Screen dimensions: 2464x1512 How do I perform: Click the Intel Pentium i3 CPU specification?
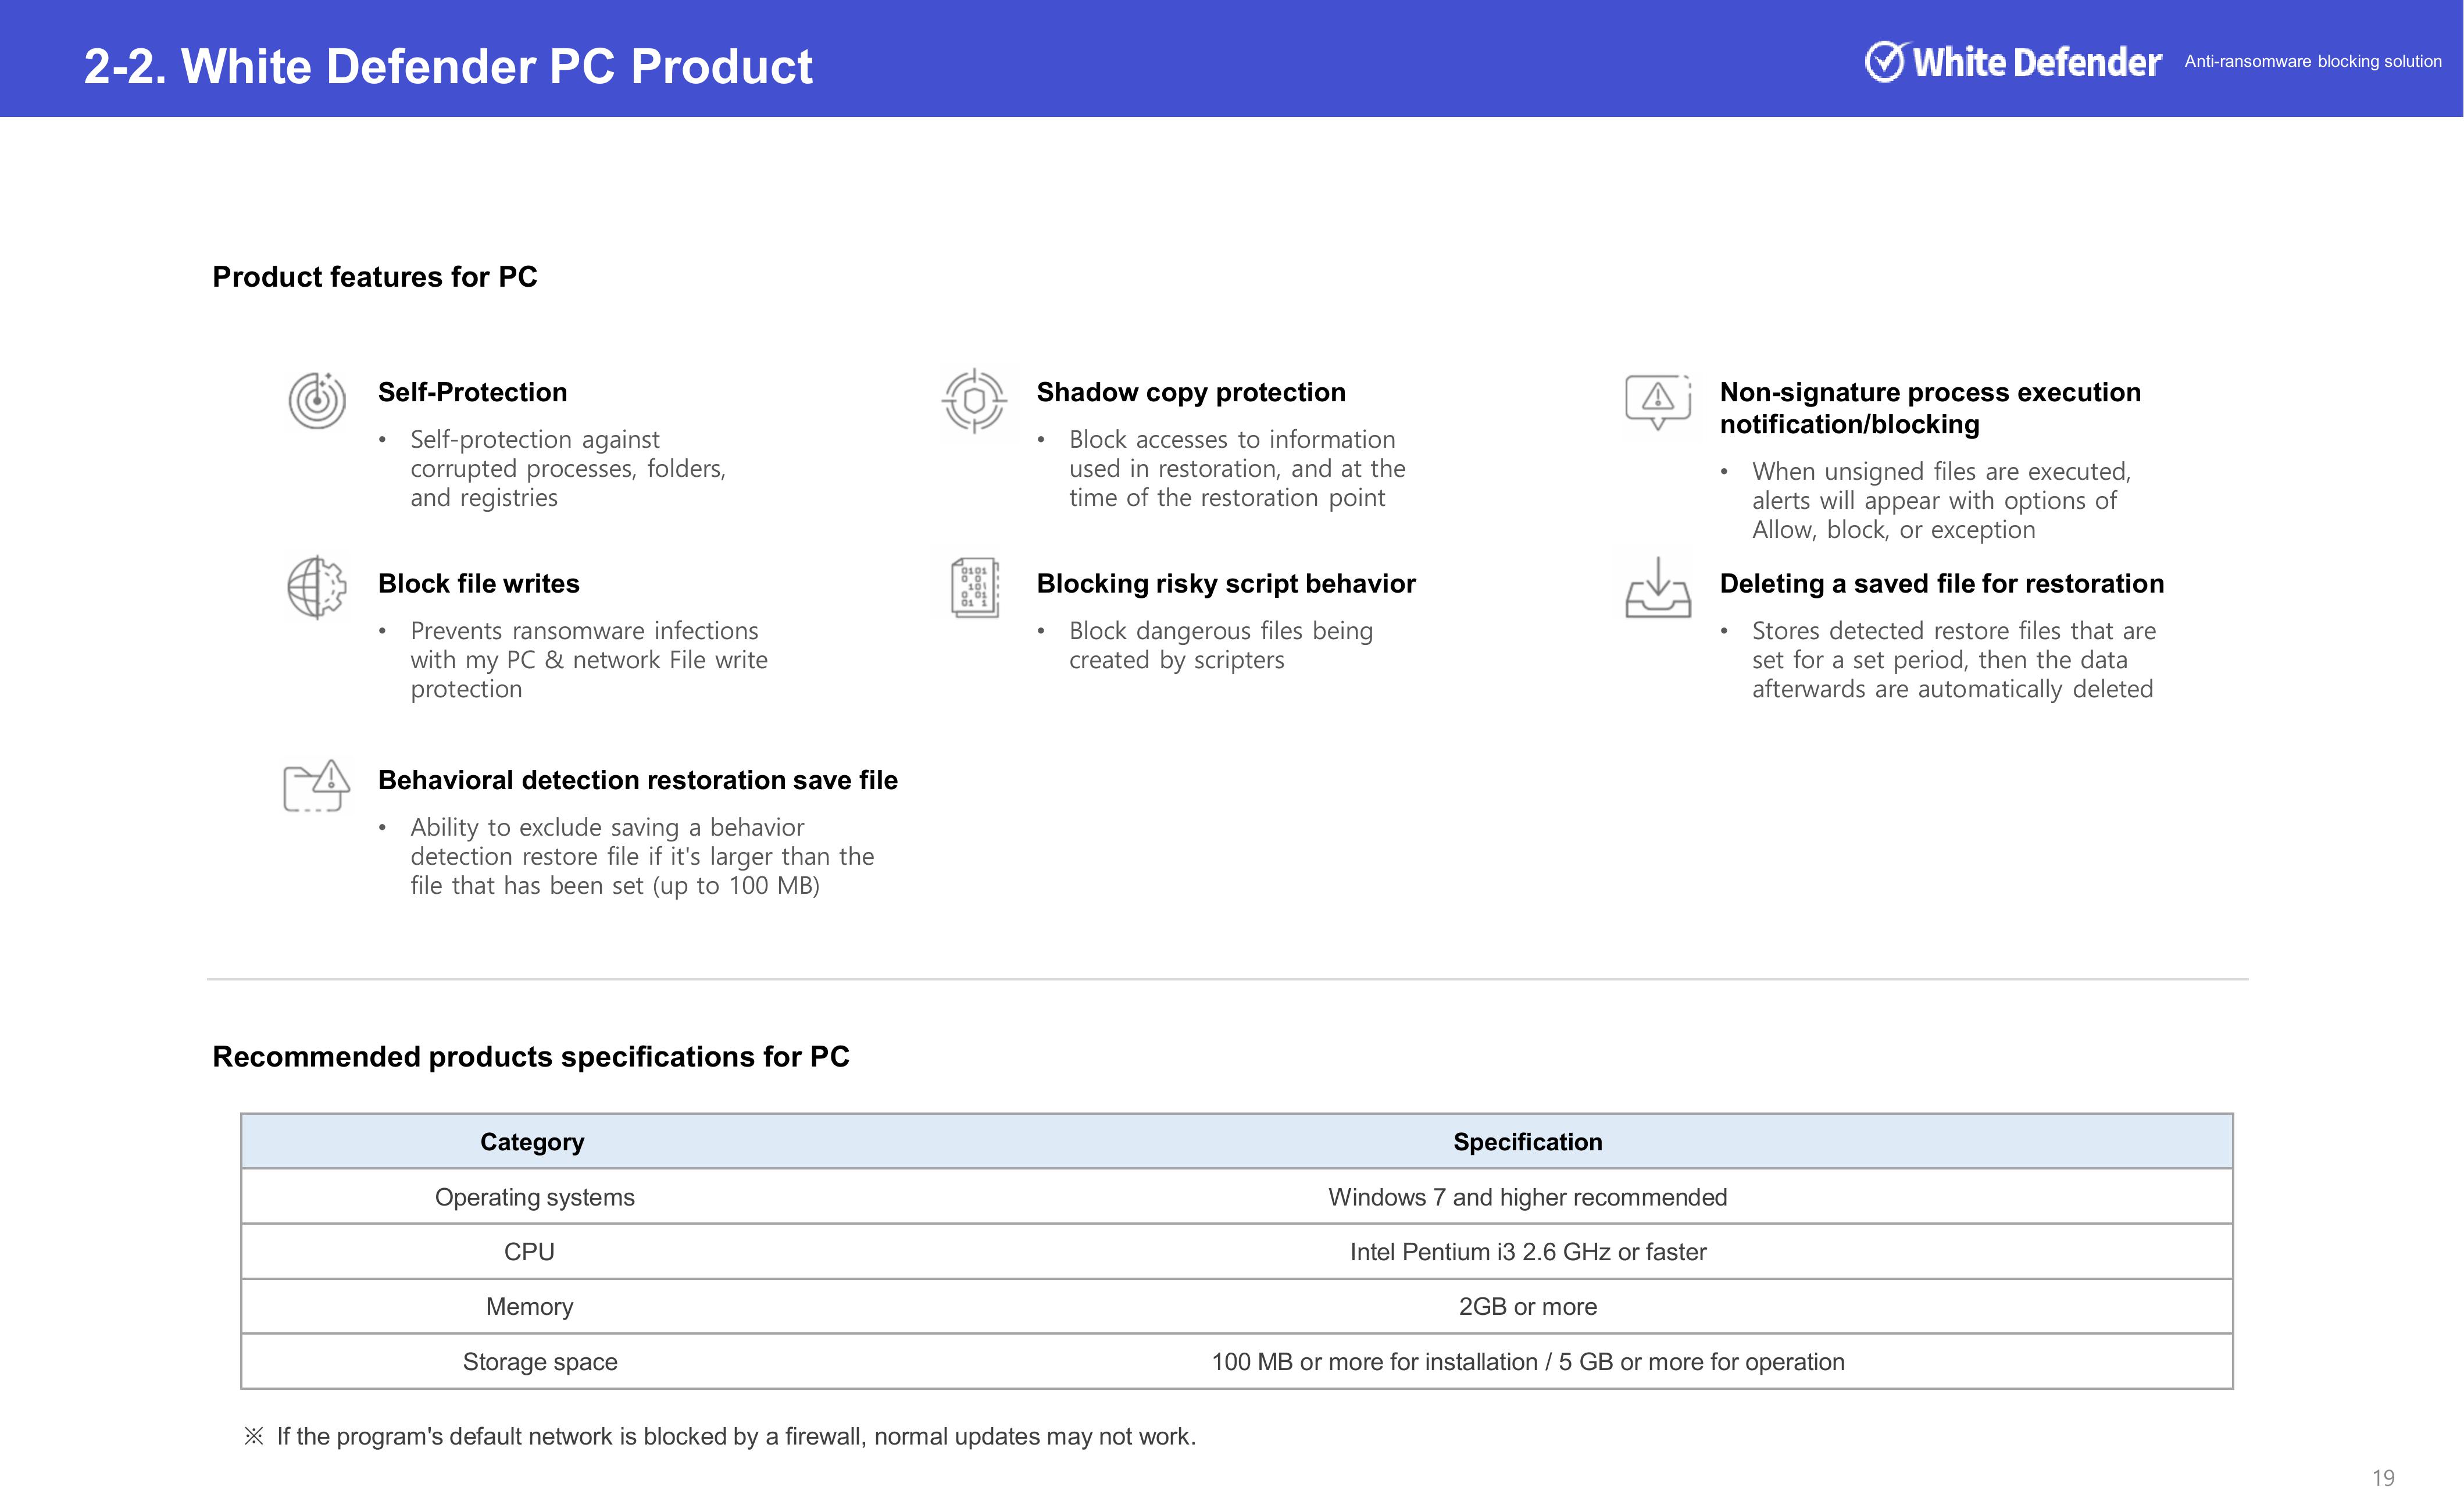point(1527,1252)
